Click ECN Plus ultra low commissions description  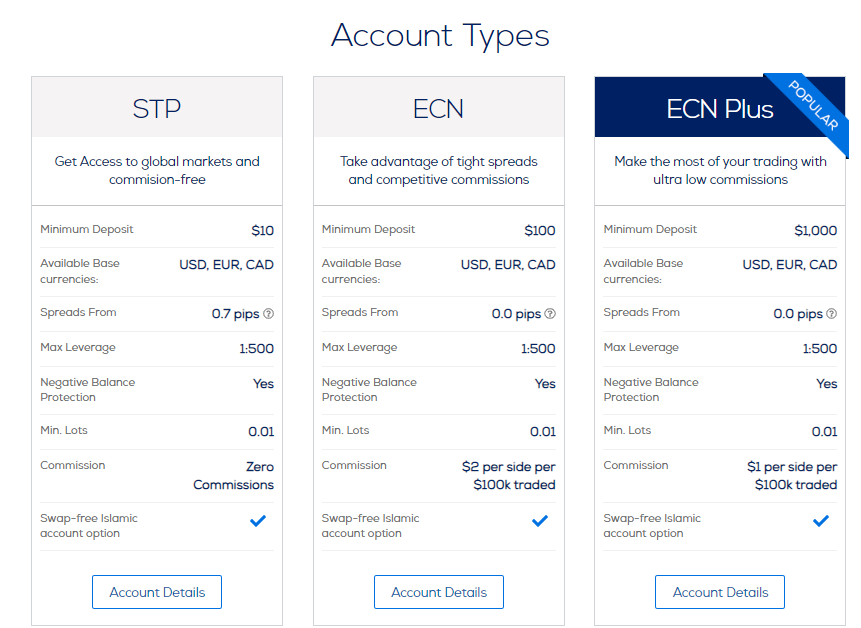[720, 170]
